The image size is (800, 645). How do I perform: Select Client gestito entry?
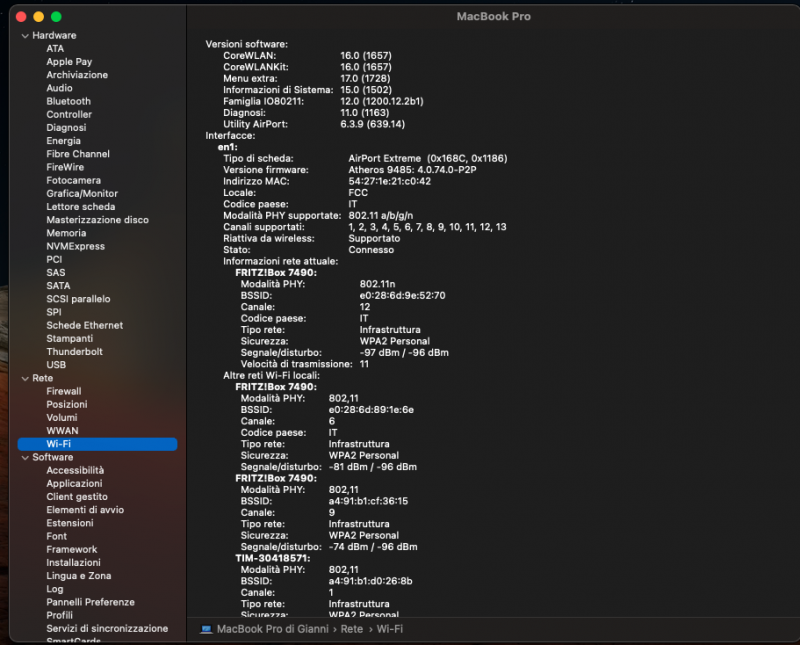tap(77, 497)
